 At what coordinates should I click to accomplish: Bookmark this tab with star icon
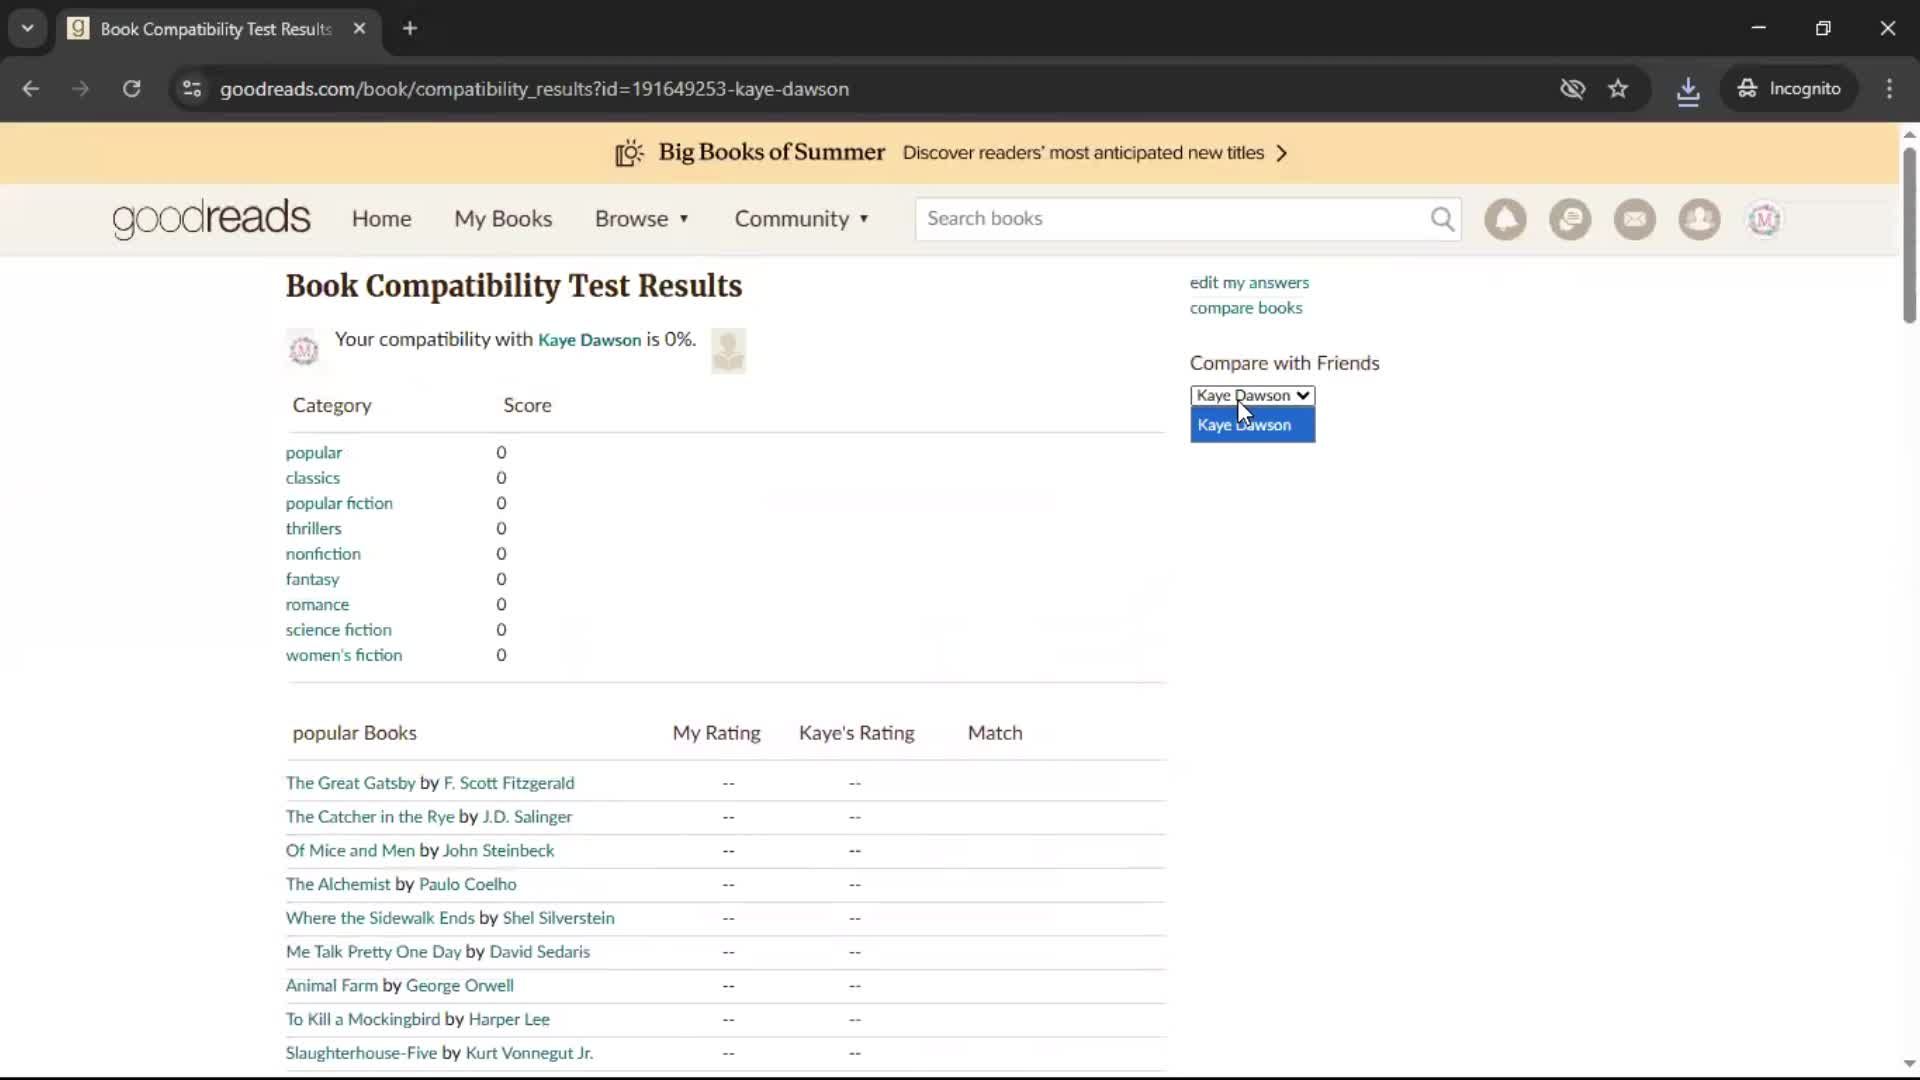coord(1618,89)
